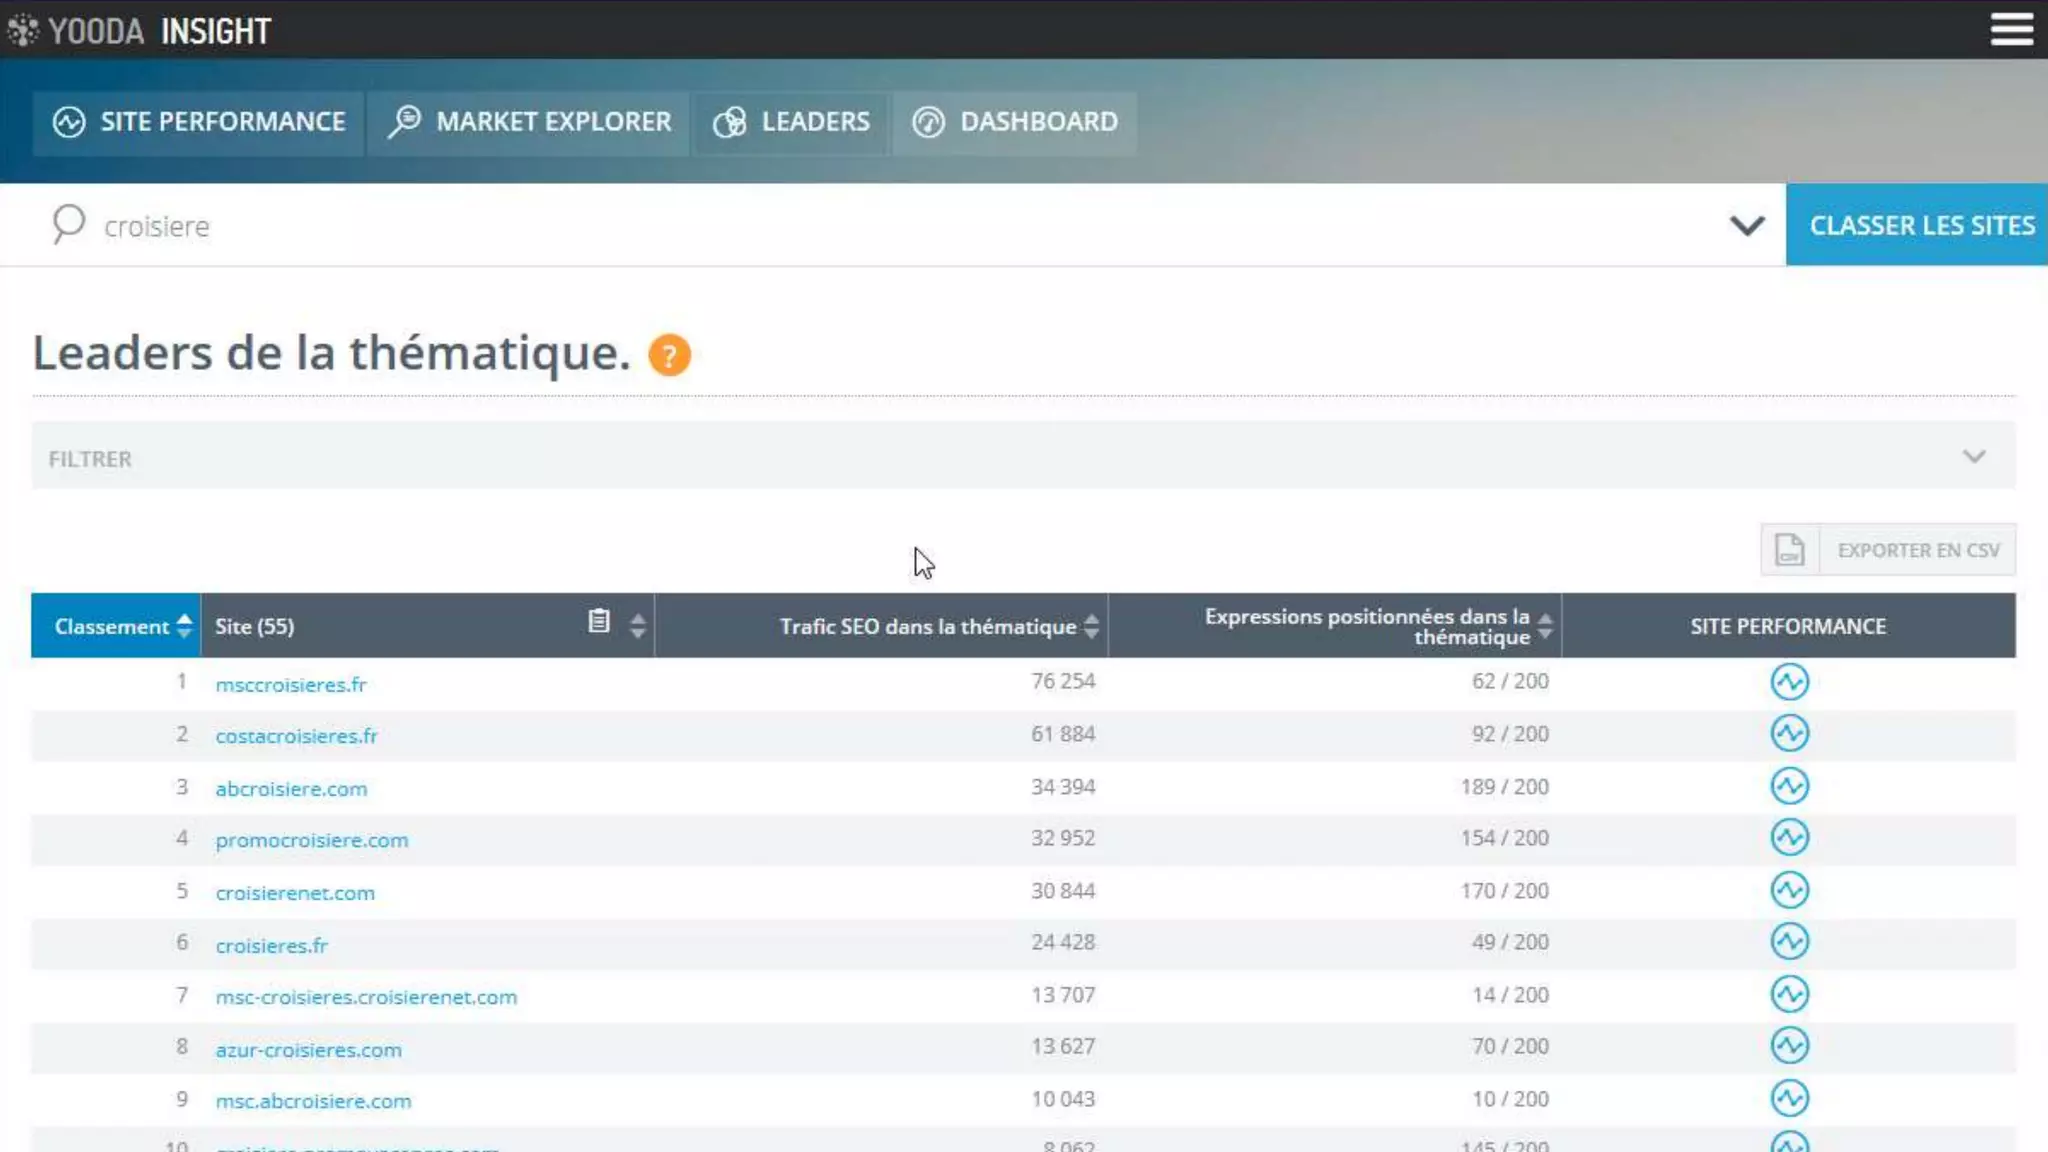The width and height of the screenshot is (2048, 1152).
Task: Open the hamburger menu icon
Action: point(2011,29)
